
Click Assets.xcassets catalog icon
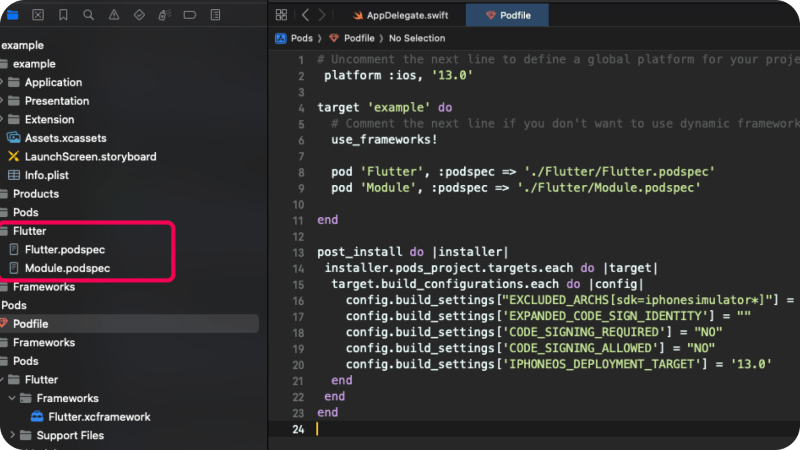click(x=14, y=138)
